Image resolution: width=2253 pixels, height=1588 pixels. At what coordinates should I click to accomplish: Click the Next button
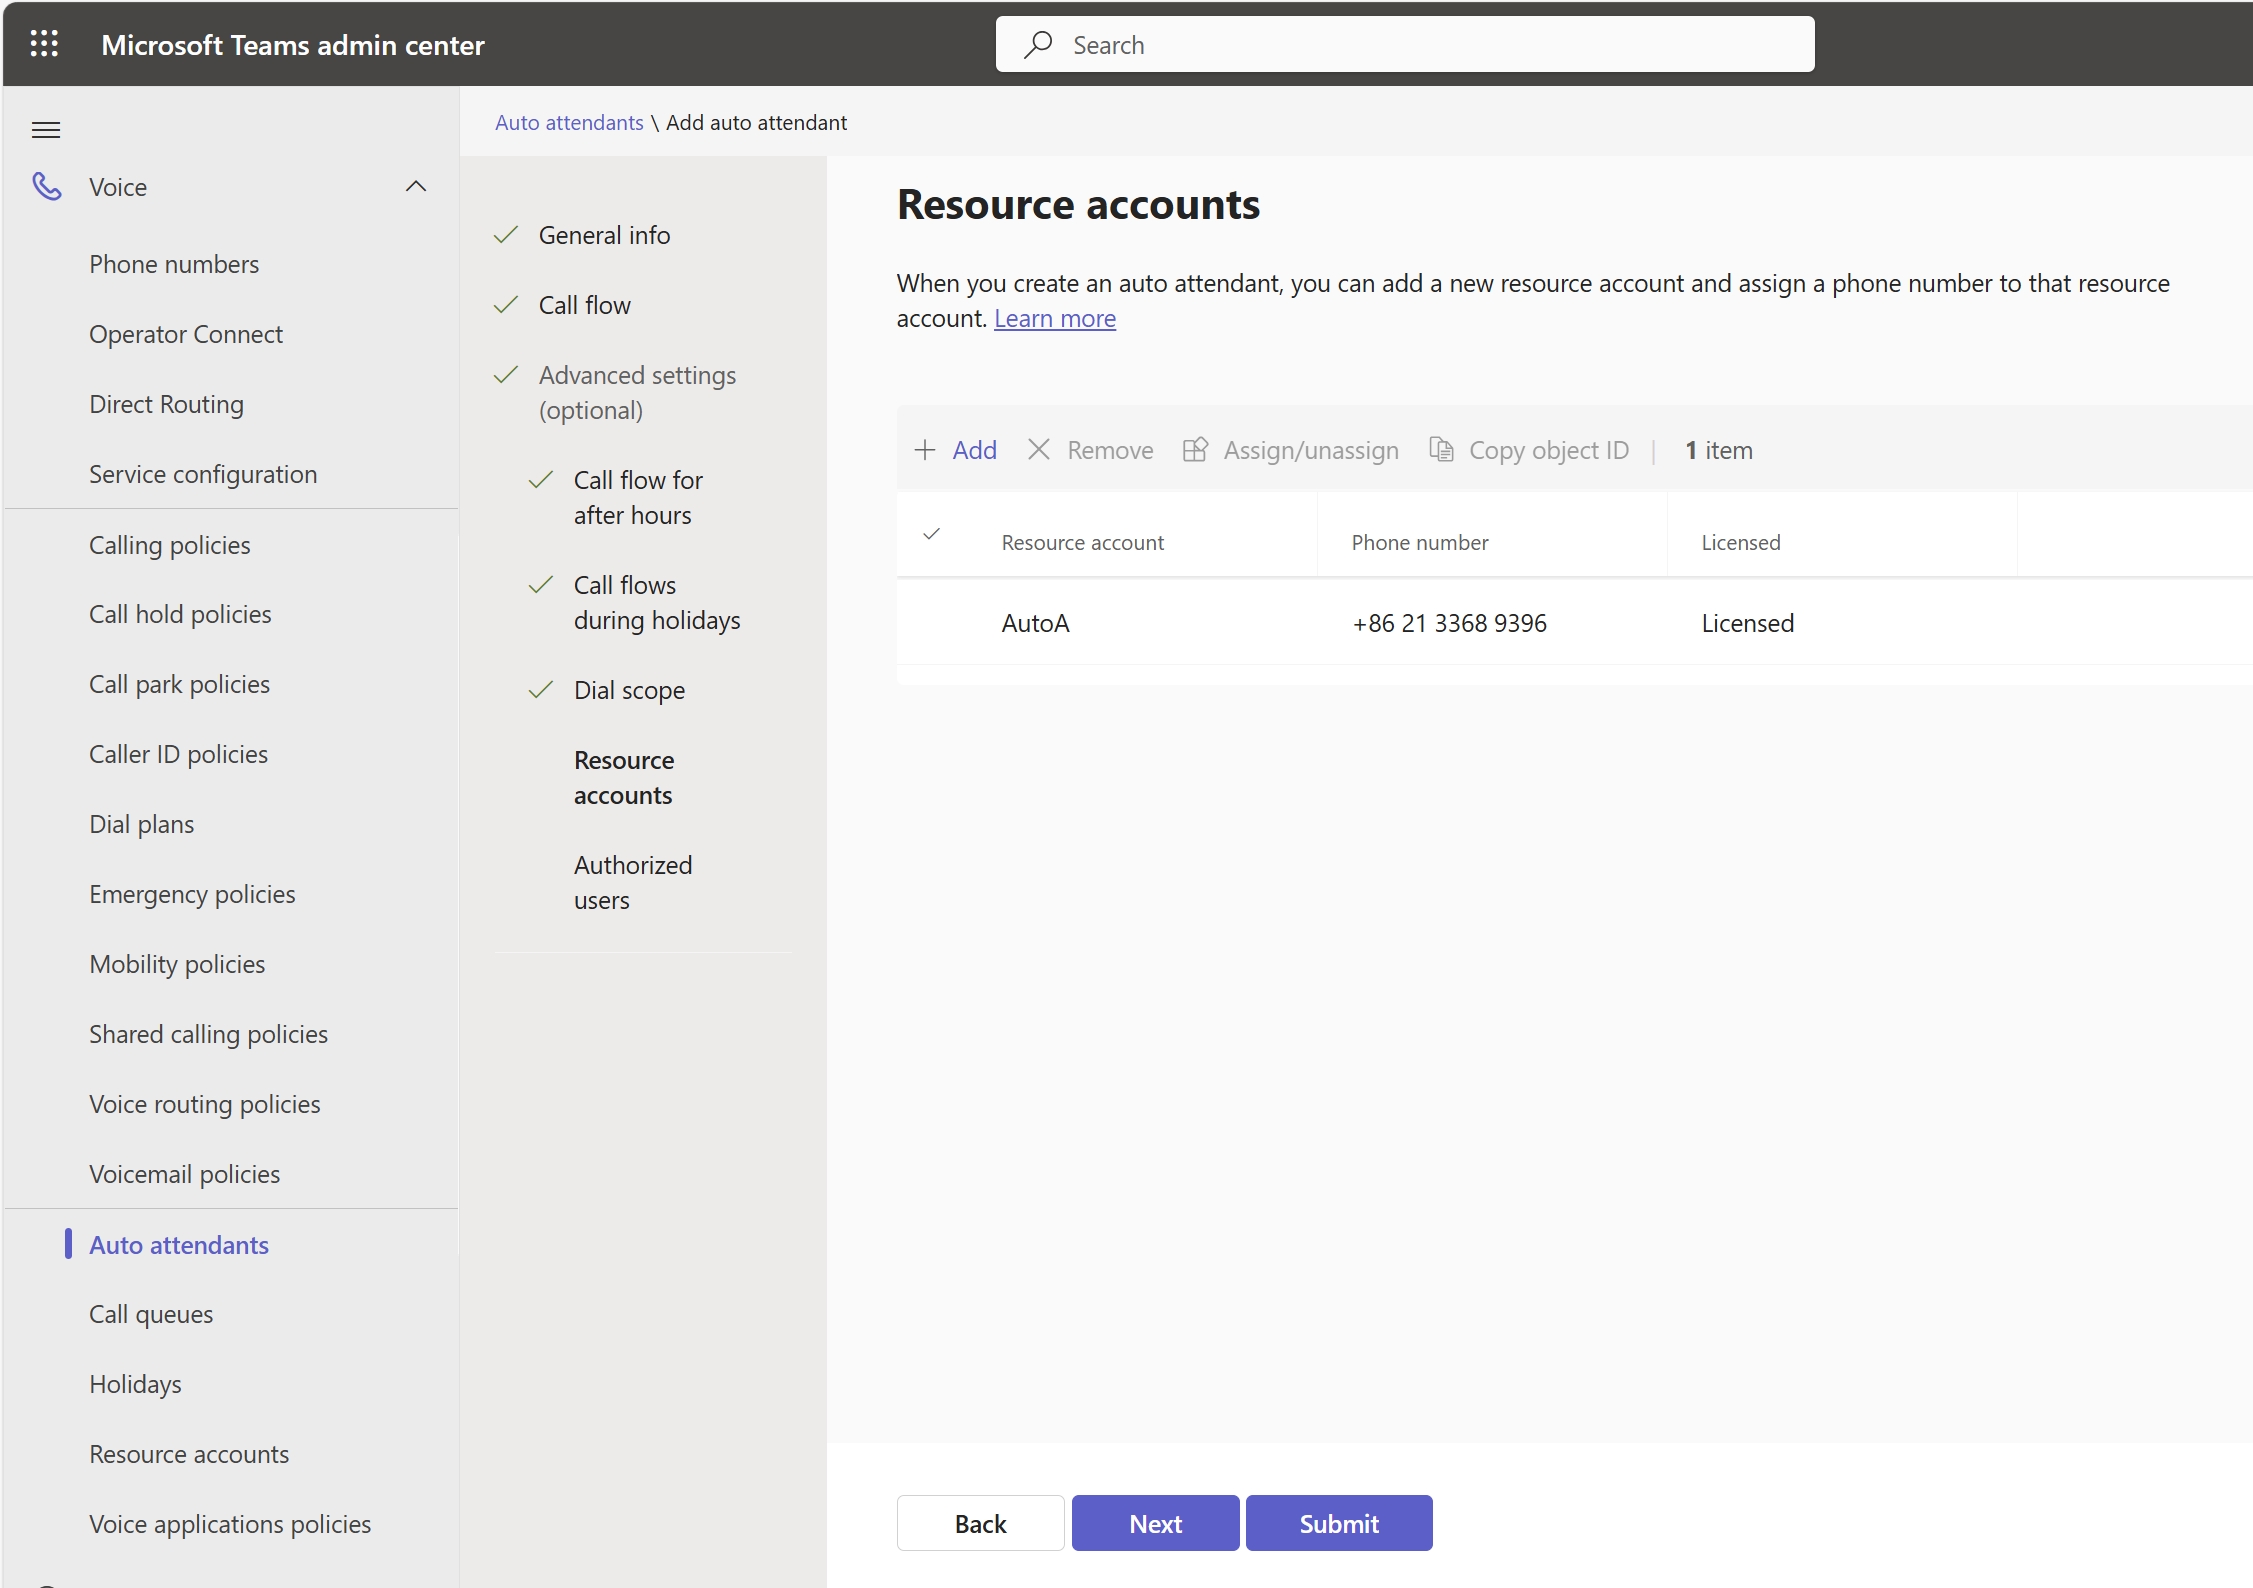coord(1155,1523)
